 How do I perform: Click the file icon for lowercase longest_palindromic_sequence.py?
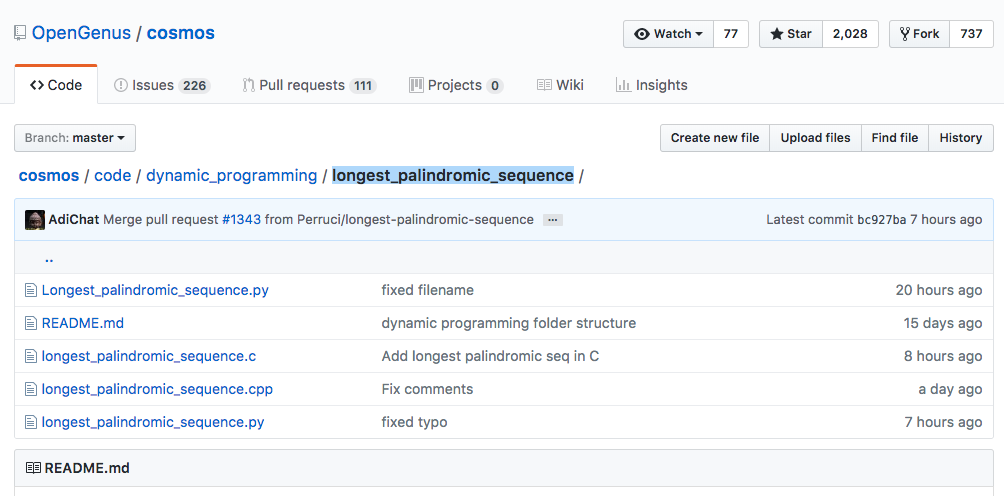click(x=31, y=422)
